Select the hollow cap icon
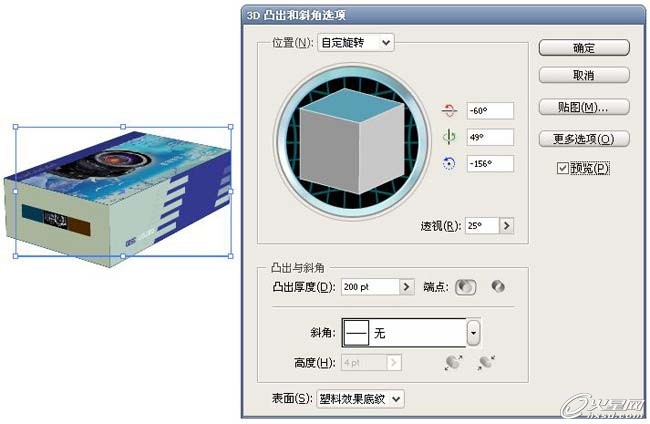The height and width of the screenshot is (424, 650). [x=498, y=286]
